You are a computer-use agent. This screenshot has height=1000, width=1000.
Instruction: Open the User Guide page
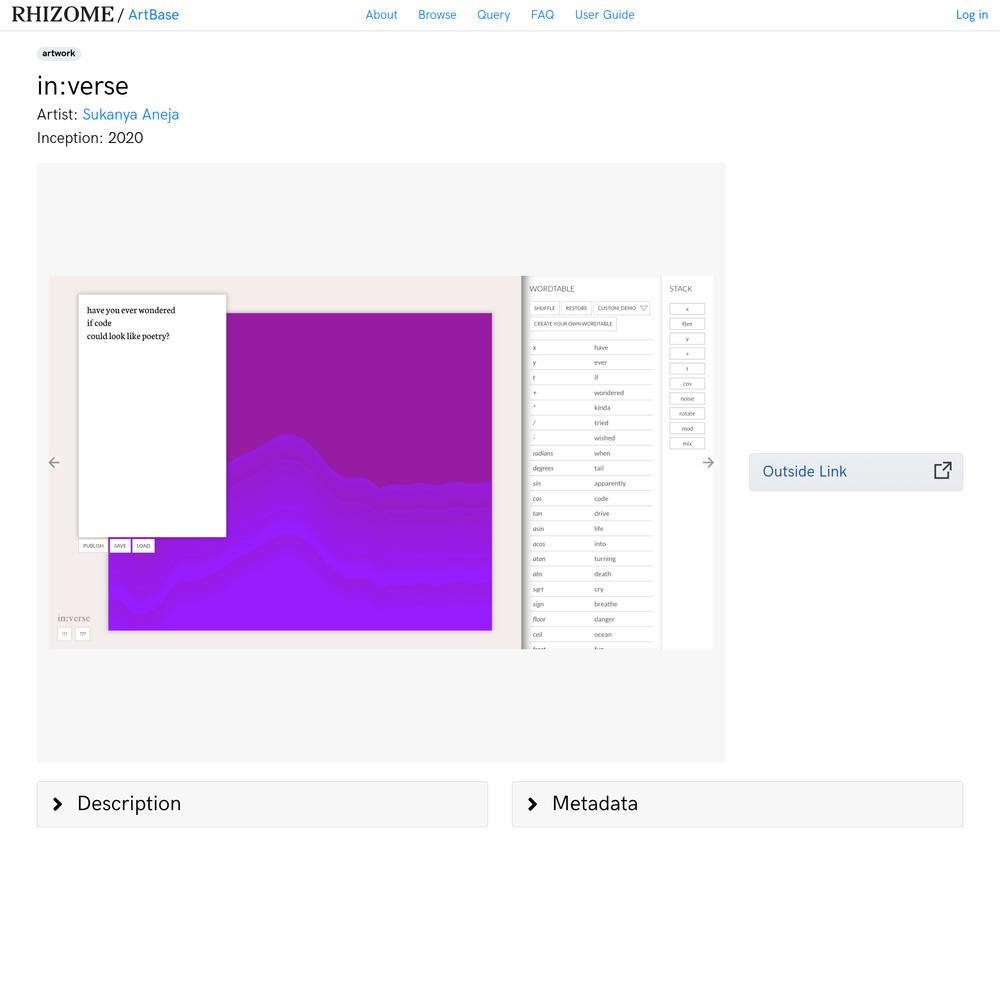[605, 15]
